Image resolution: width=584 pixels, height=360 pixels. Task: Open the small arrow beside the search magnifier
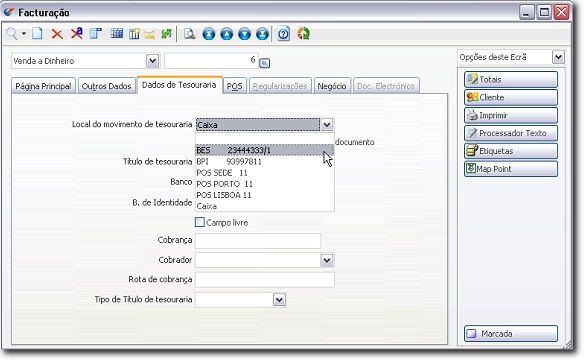(24, 34)
